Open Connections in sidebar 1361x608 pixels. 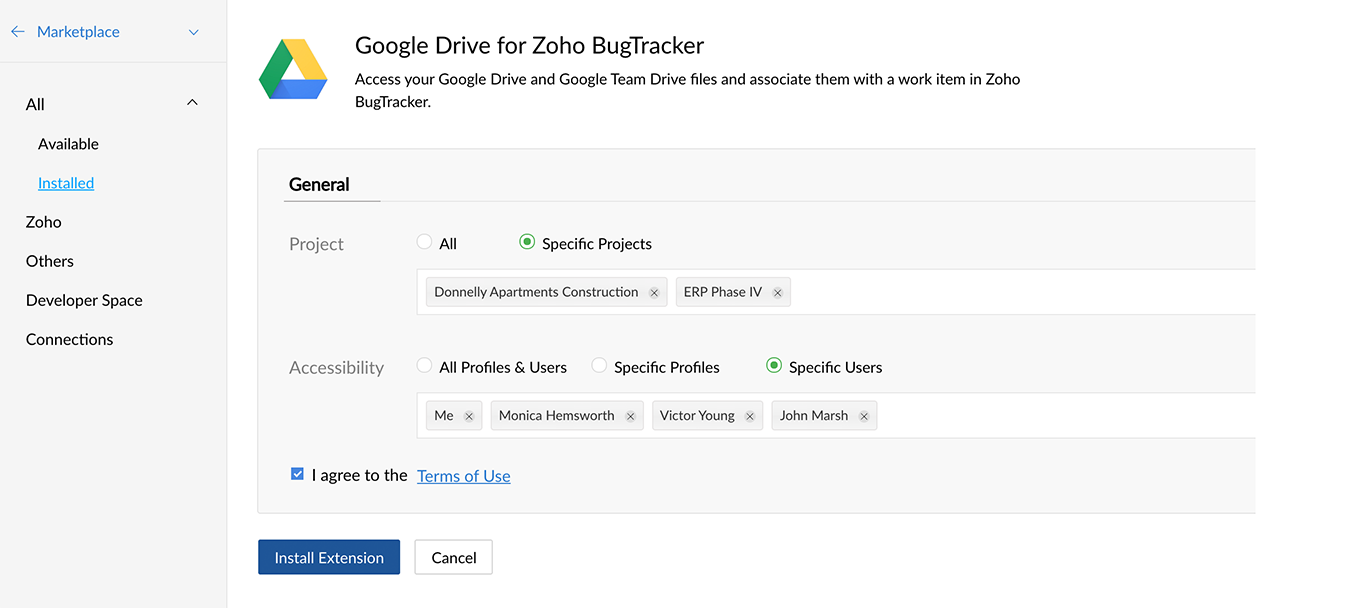(69, 339)
